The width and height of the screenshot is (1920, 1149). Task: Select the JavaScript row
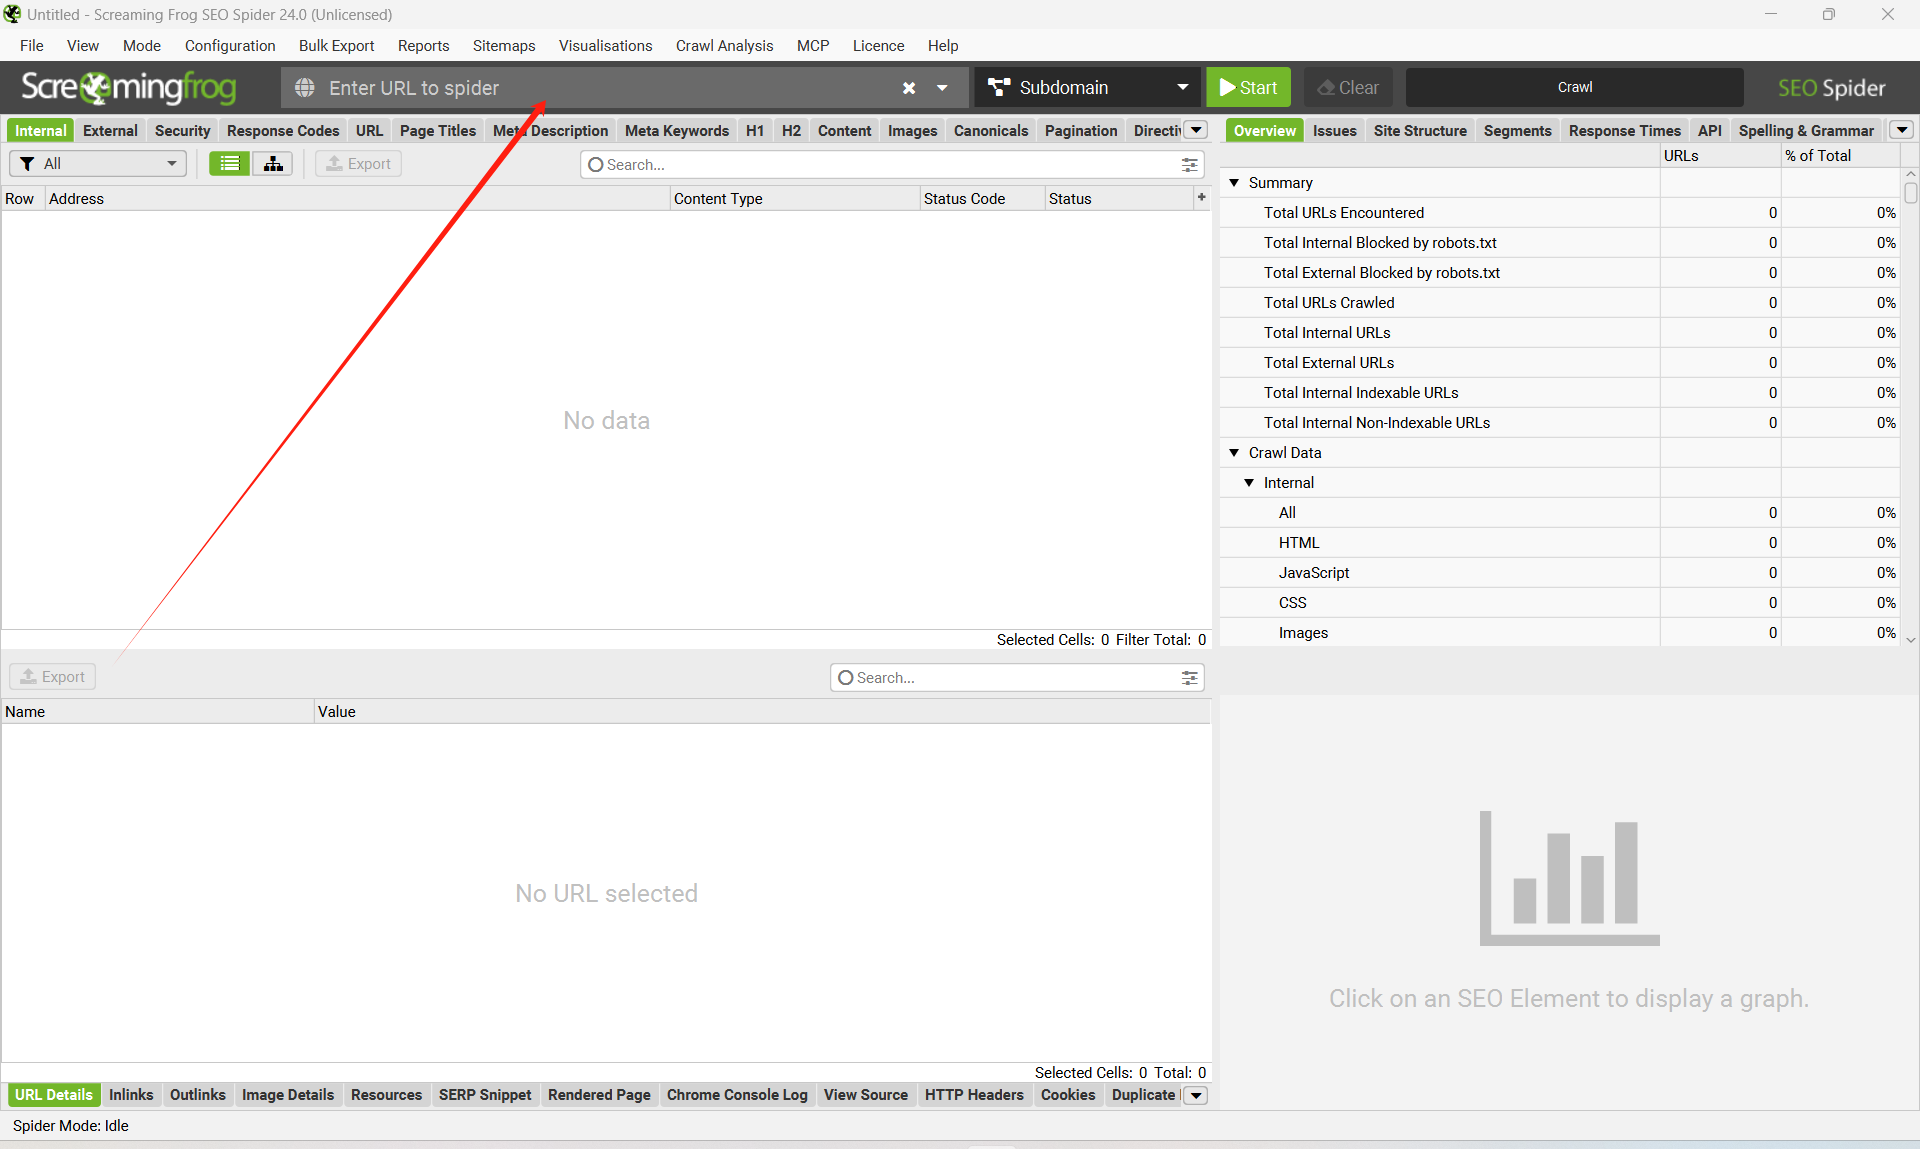point(1560,573)
